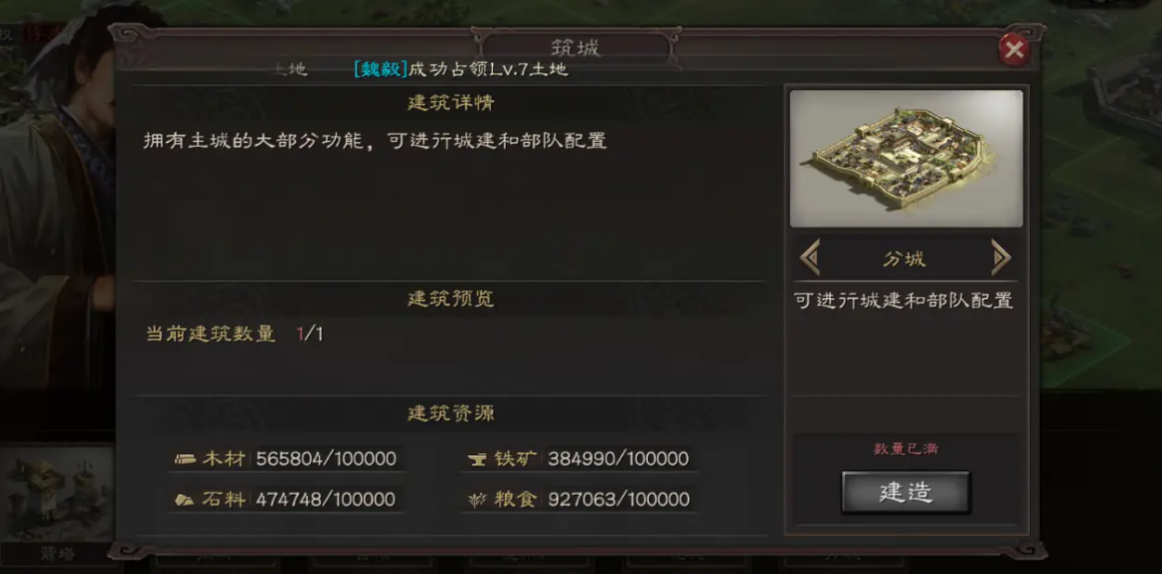Click the 粮食 927063/100000 amount
Screen dimensions: 1162x574
tap(619, 500)
